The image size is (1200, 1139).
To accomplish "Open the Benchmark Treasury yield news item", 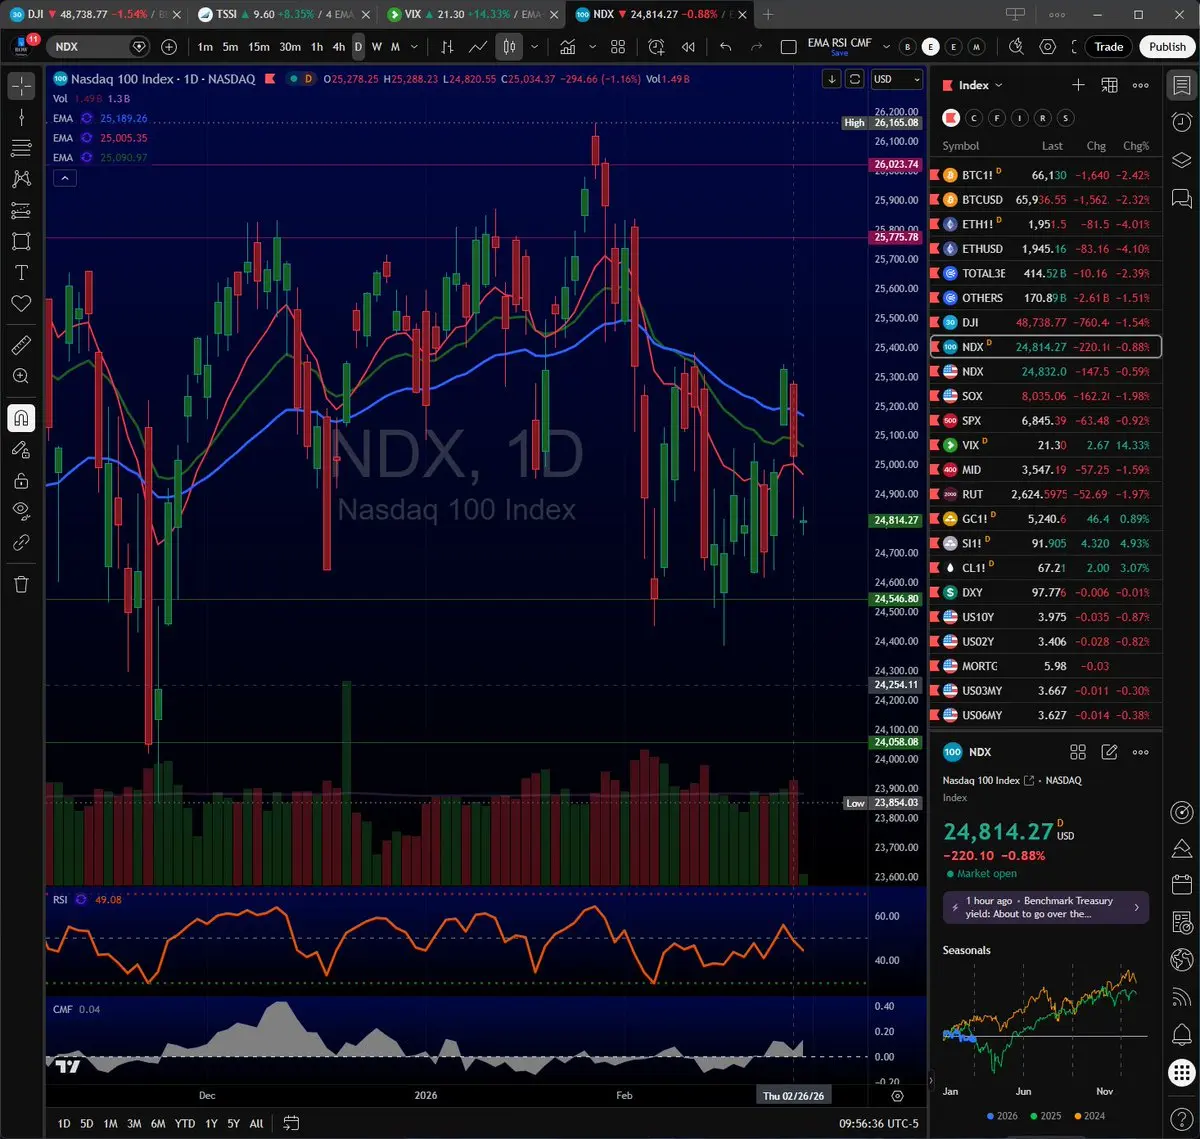I will click(x=1046, y=907).
